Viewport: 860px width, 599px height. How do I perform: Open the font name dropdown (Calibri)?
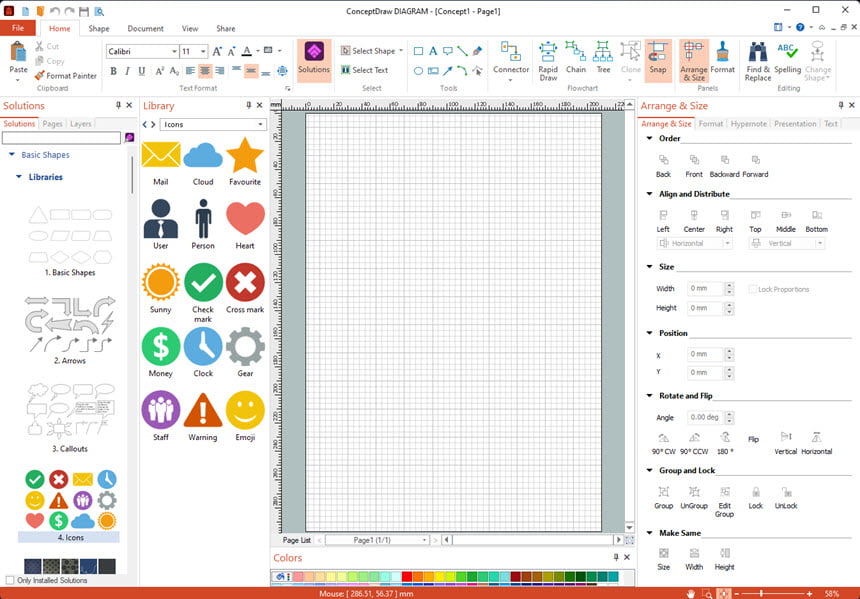[x=174, y=52]
